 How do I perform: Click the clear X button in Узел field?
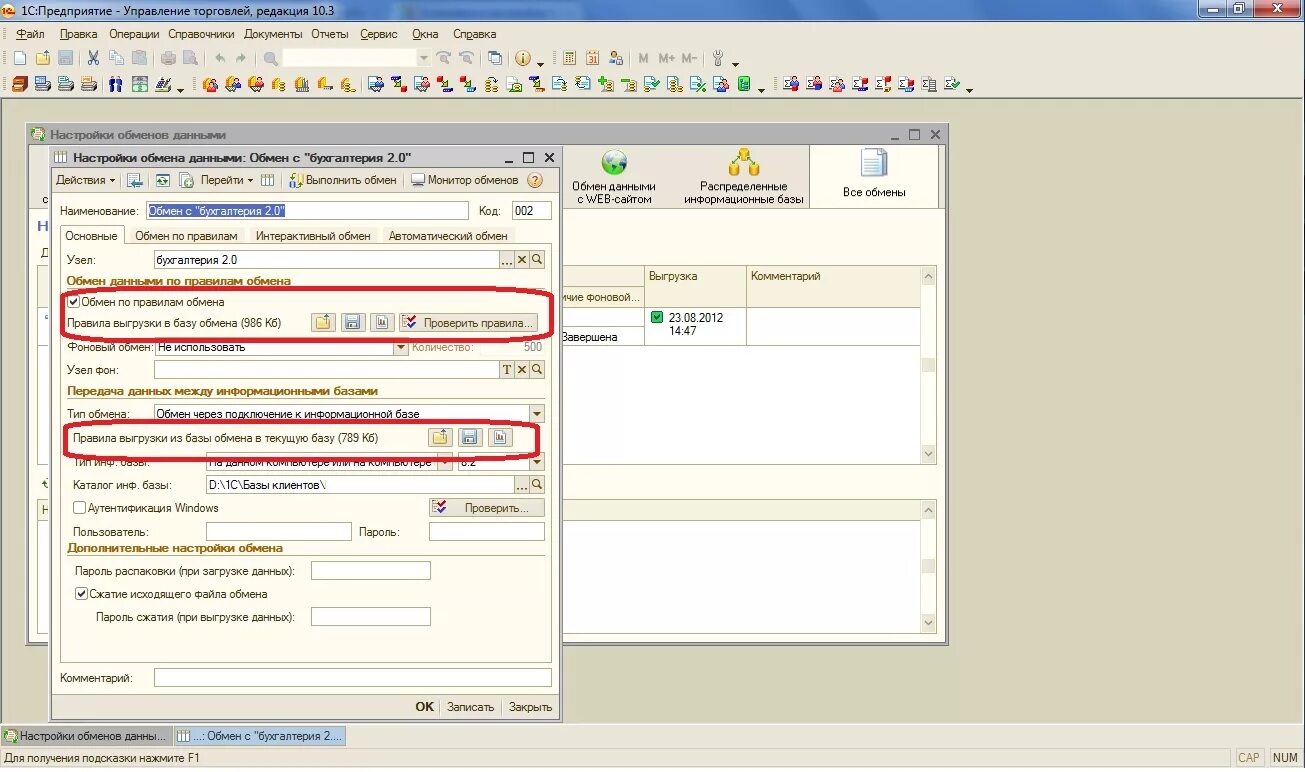[x=522, y=260]
